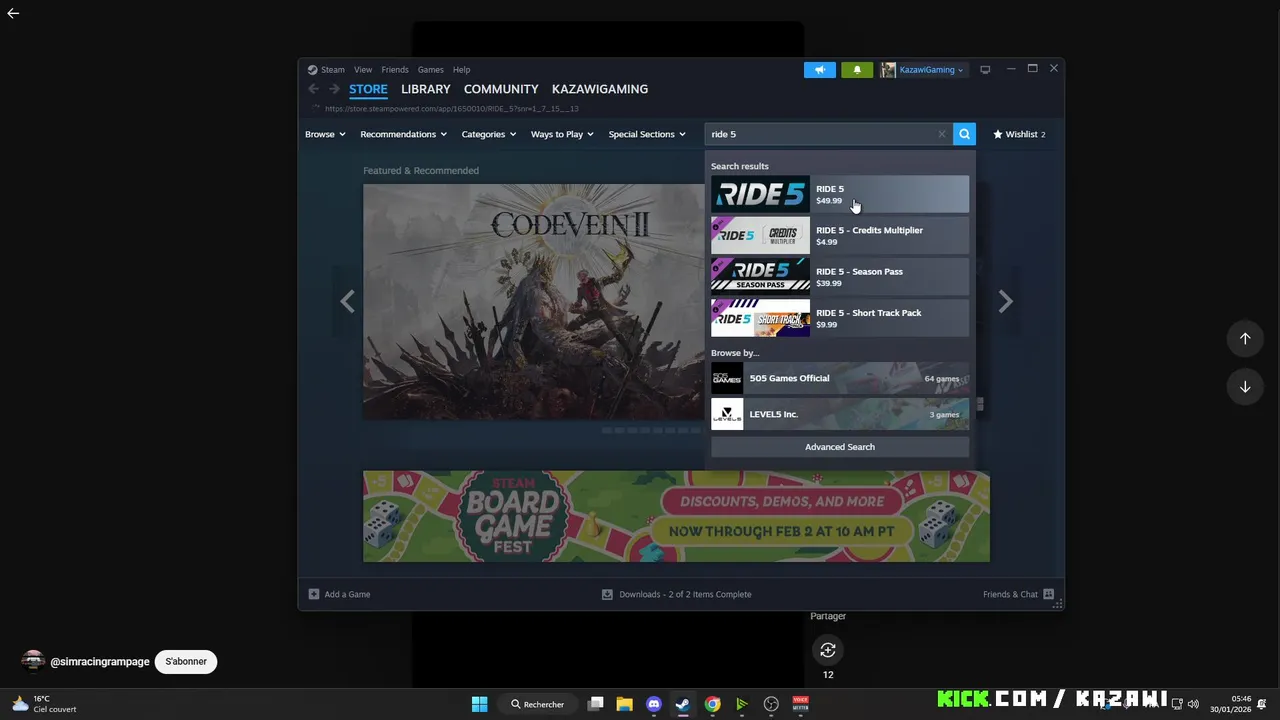Viewport: 1280px width, 720px height.
Task: Switch to the COMMUNITY tab
Action: click(501, 89)
